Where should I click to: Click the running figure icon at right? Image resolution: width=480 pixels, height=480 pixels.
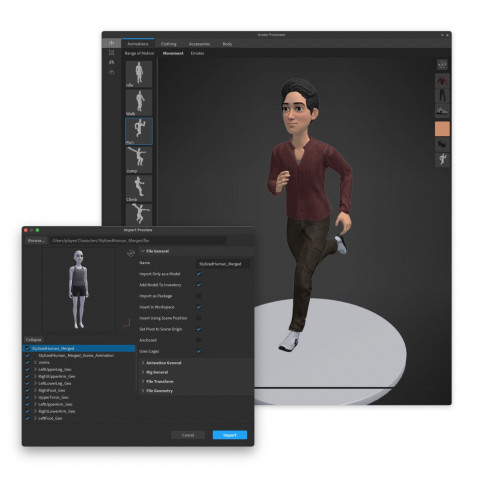[x=442, y=159]
